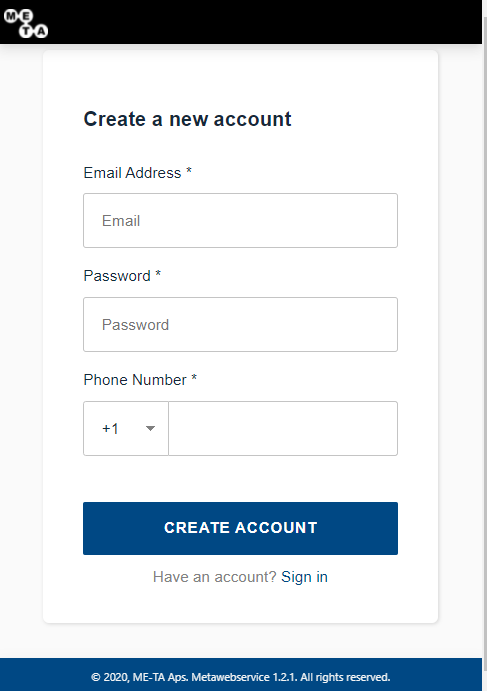This screenshot has width=487, height=691.
Task: Click the 'Phone Number *' label
Action: tap(140, 380)
